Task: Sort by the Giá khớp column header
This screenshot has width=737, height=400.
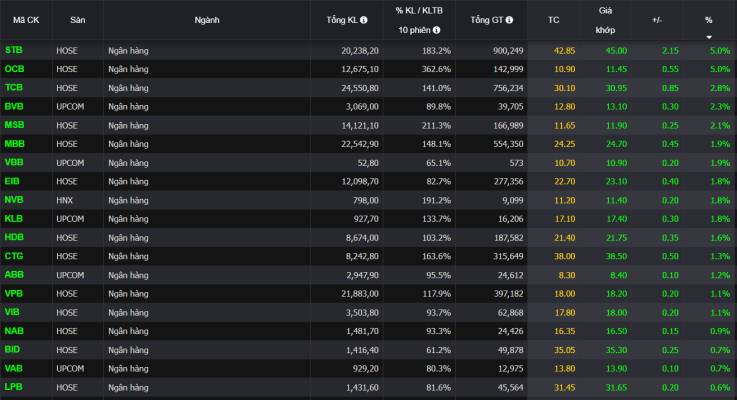Action: (605, 20)
